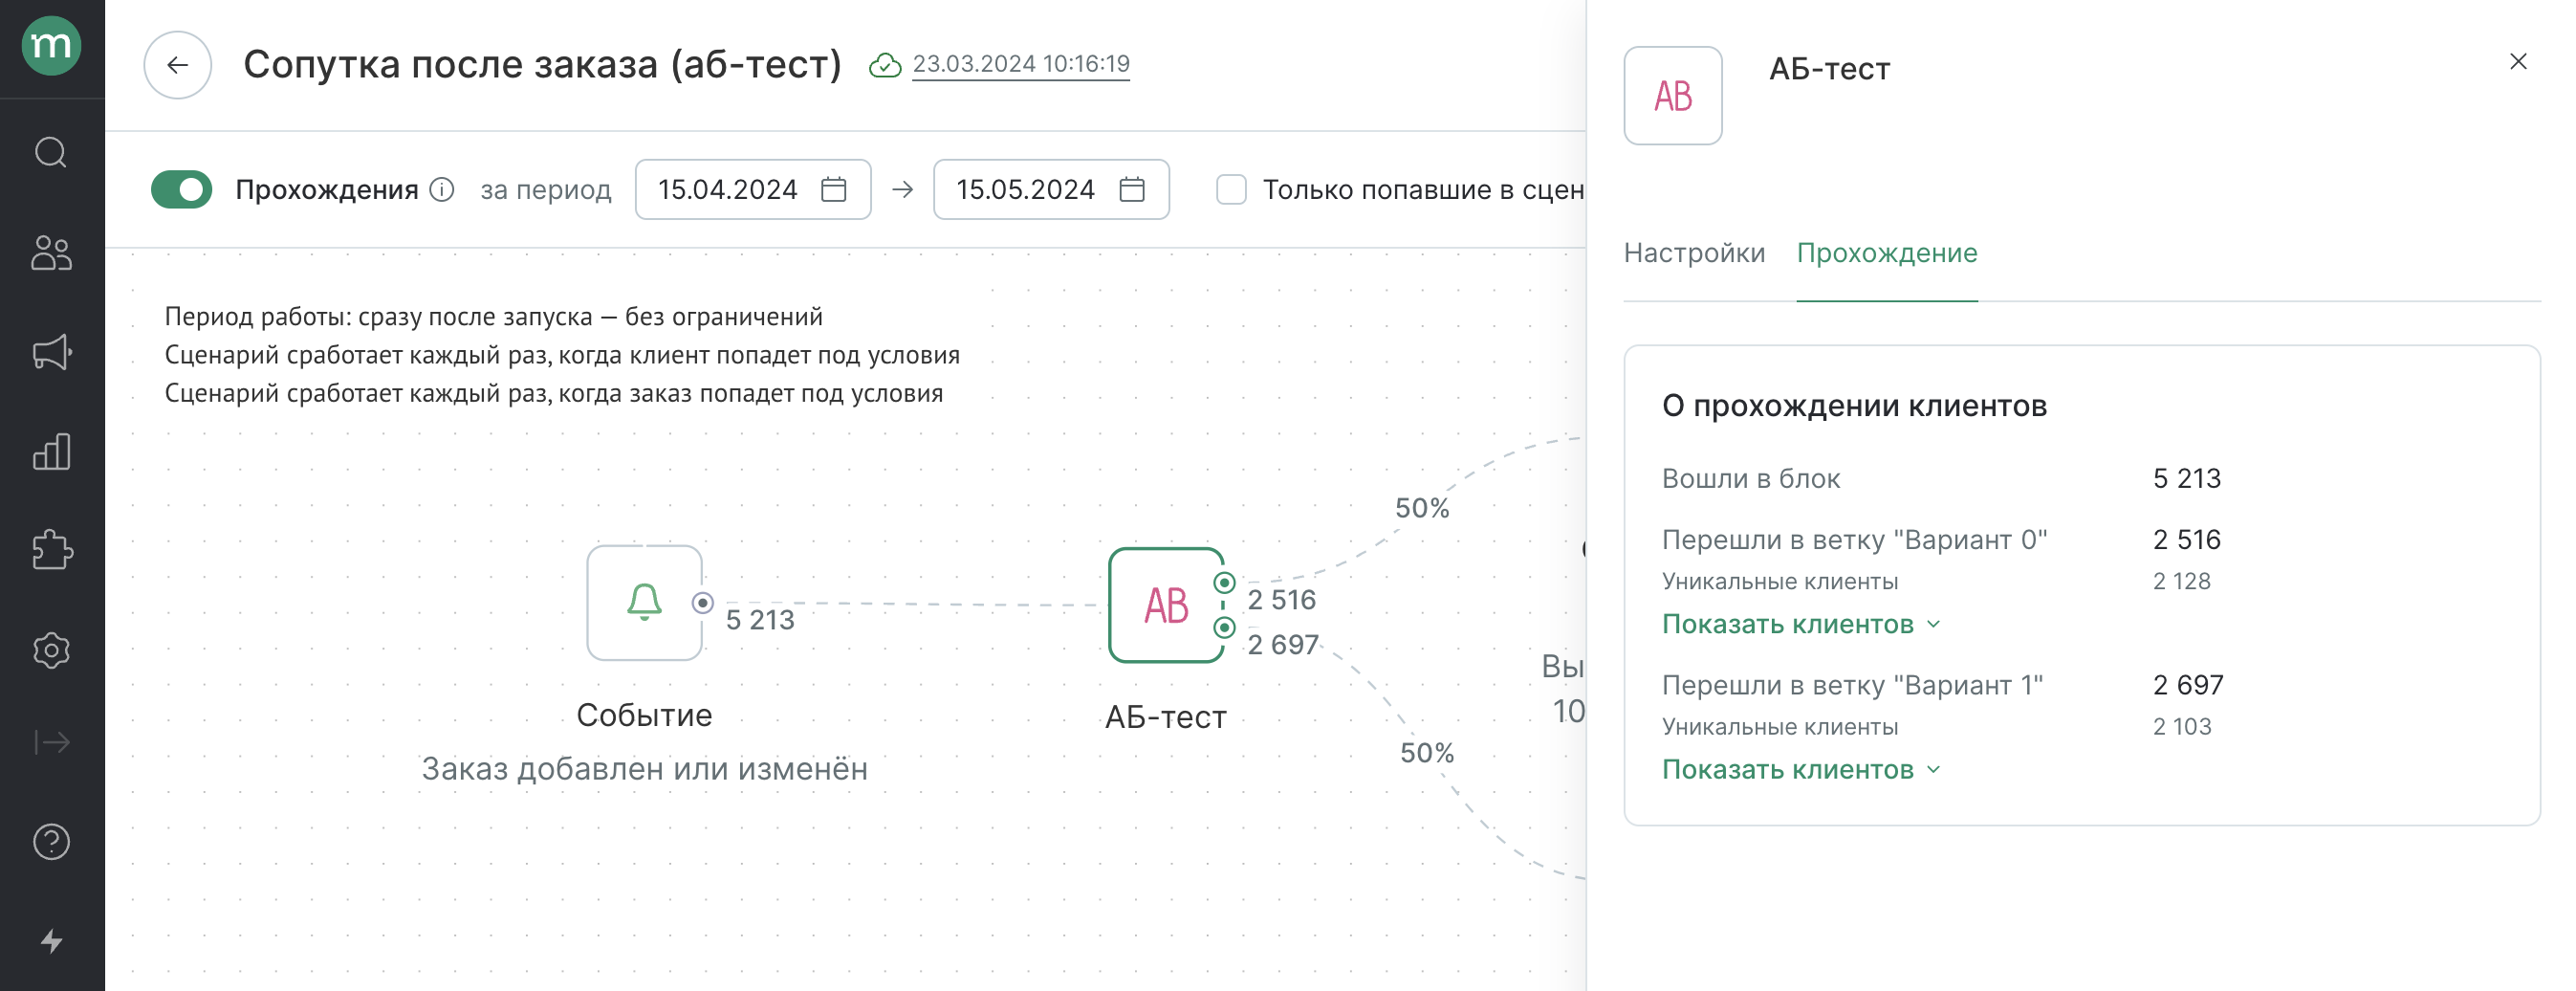This screenshot has height=991, width=2576.
Task: Open the customers section icon
Action: pyautogui.click(x=51, y=253)
